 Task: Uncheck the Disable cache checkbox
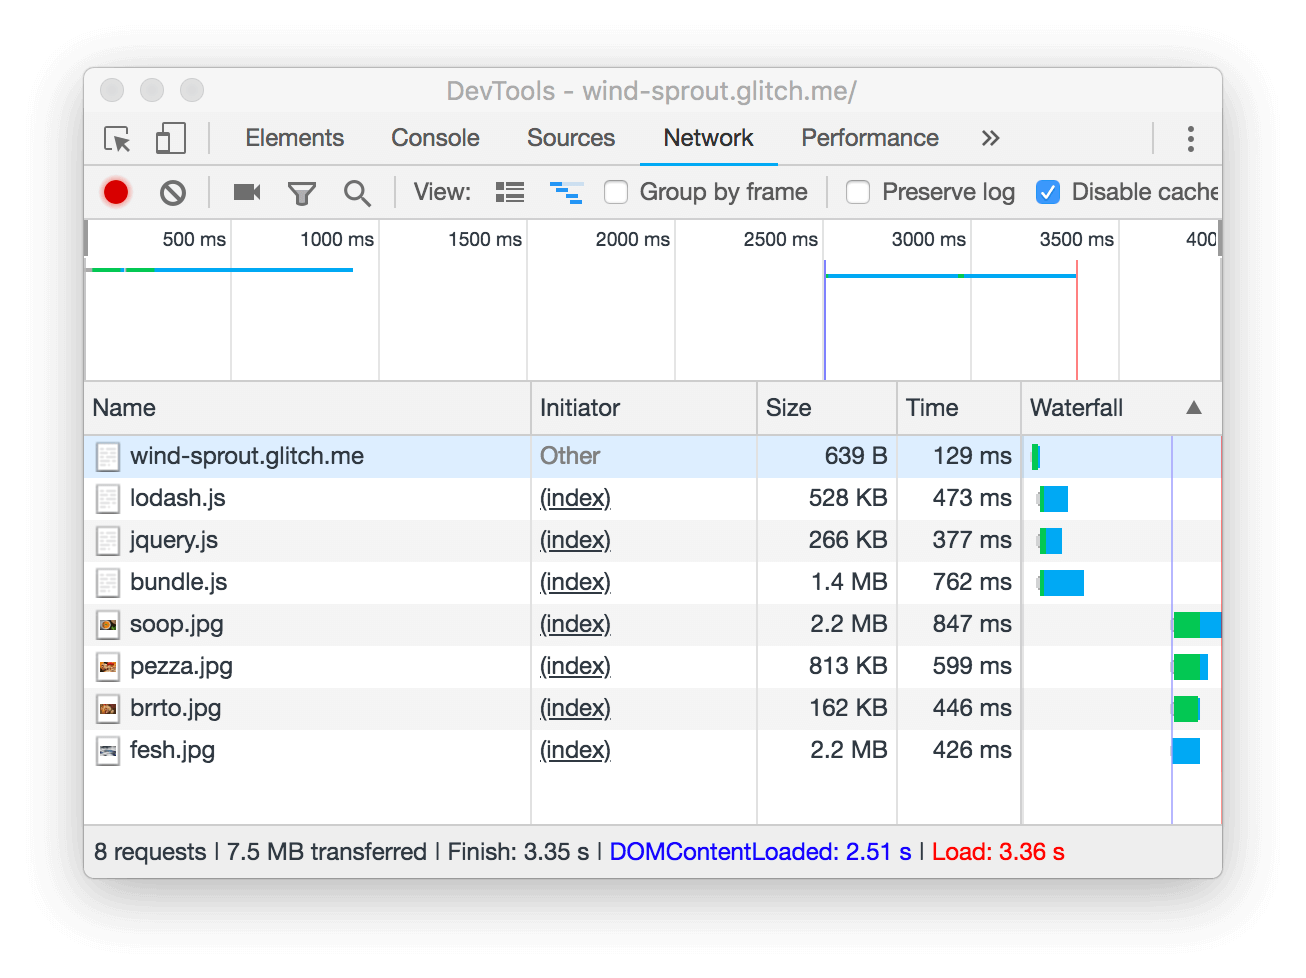(1048, 192)
